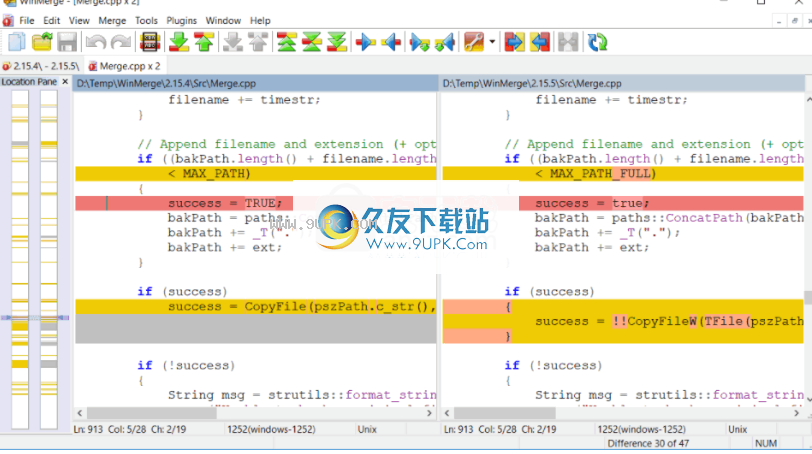The width and height of the screenshot is (812, 454).
Task: Click 'Difference 30 of 47' in status bar
Action: (x=648, y=444)
